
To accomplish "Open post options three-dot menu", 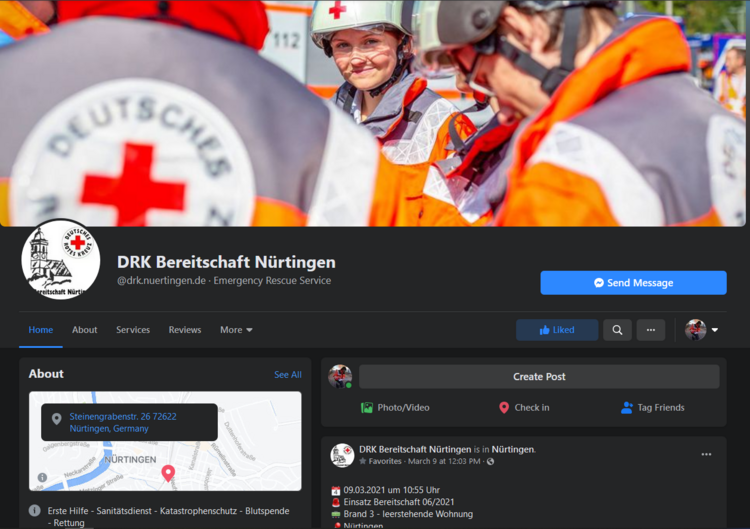I will (x=706, y=454).
